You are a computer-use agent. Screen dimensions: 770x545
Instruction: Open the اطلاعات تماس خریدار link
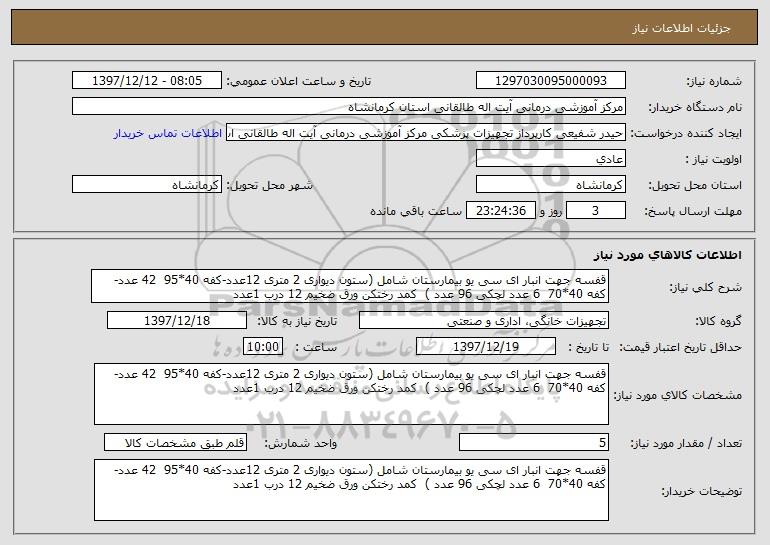(x=168, y=133)
